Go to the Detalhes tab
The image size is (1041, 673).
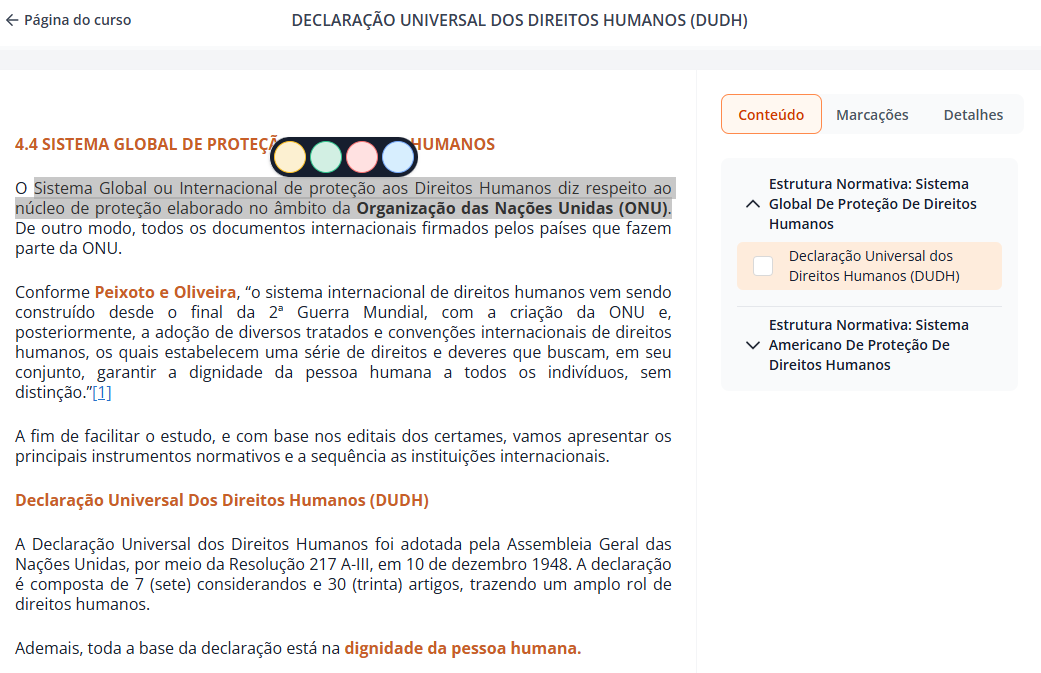[973, 115]
